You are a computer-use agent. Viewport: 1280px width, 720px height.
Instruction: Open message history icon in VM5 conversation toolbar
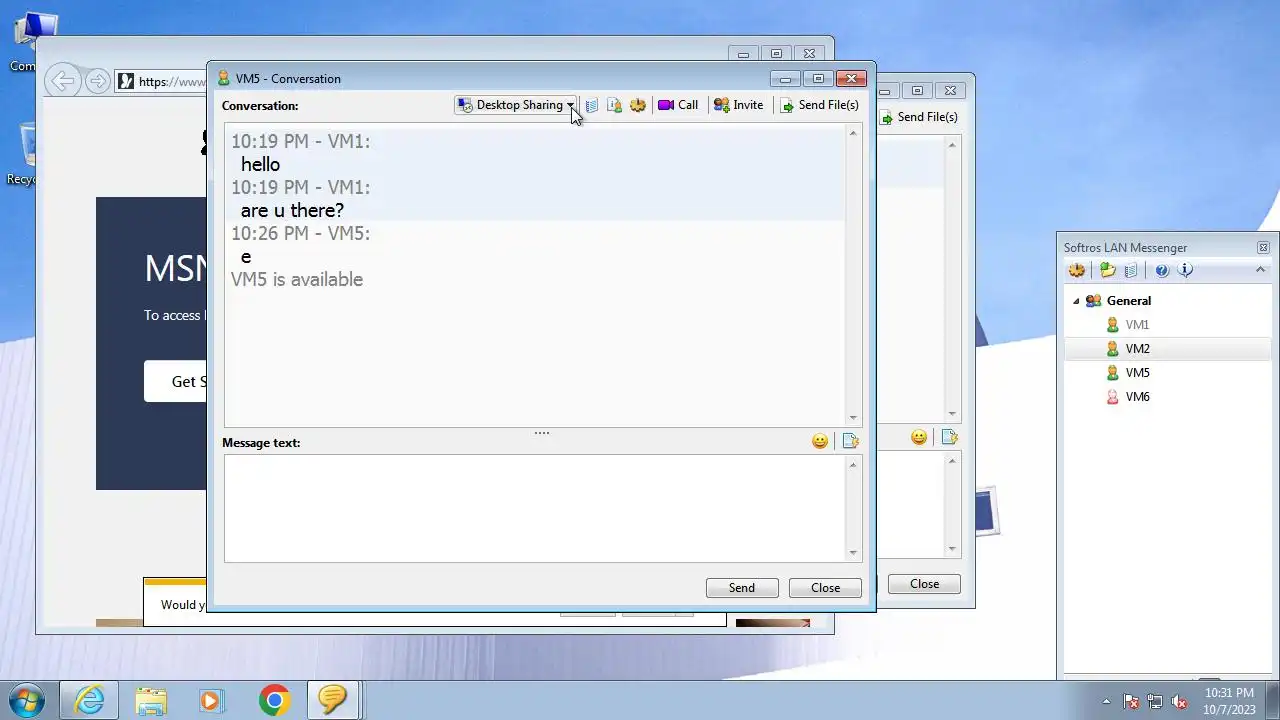(x=591, y=105)
